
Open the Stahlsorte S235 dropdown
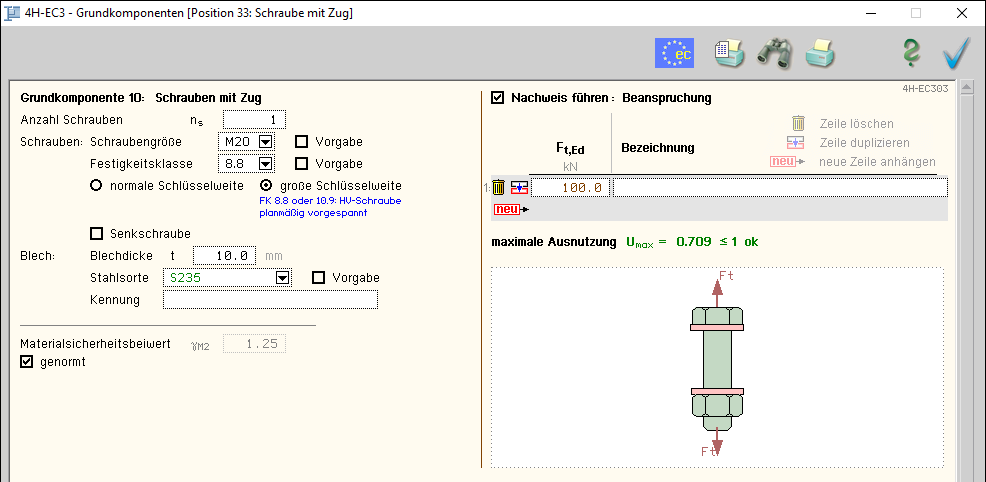282,278
